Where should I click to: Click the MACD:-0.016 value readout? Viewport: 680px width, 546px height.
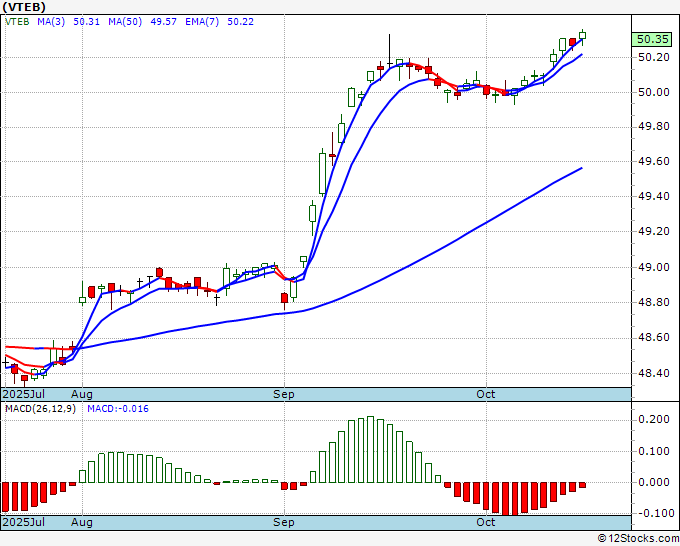pos(118,409)
